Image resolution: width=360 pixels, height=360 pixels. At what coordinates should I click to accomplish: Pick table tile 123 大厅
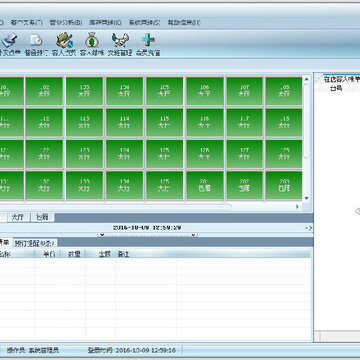tap(84, 154)
